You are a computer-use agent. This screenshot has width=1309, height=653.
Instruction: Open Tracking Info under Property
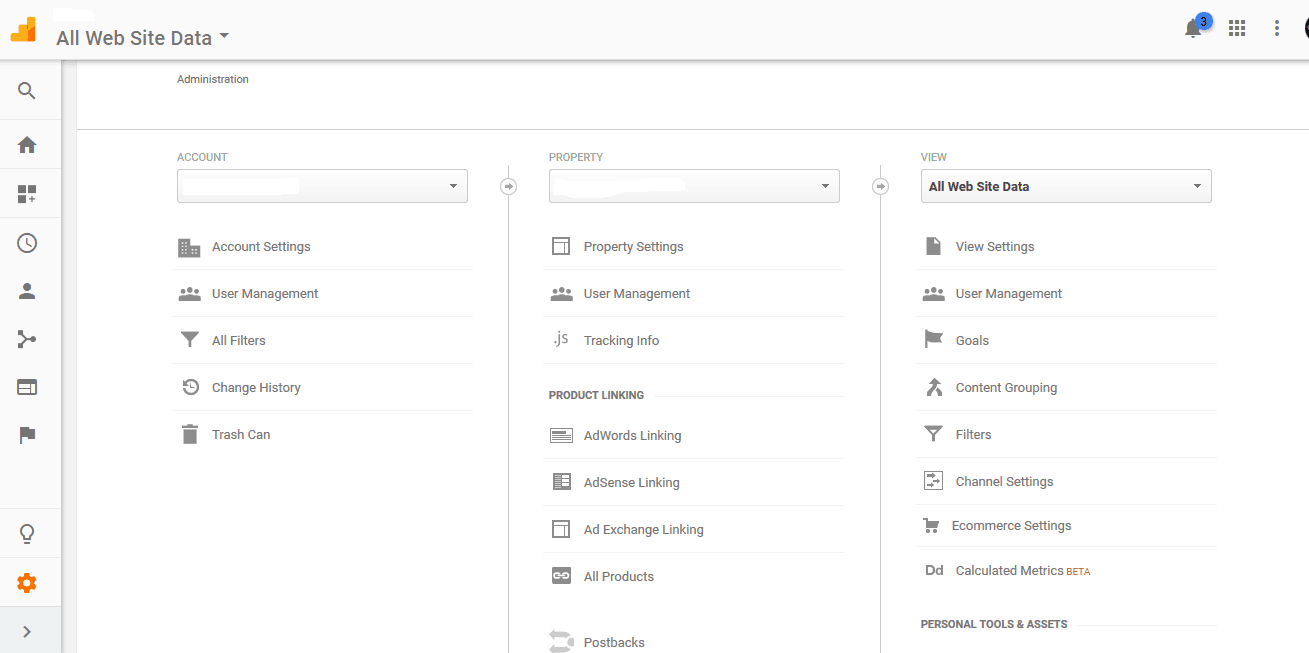[x=621, y=340]
